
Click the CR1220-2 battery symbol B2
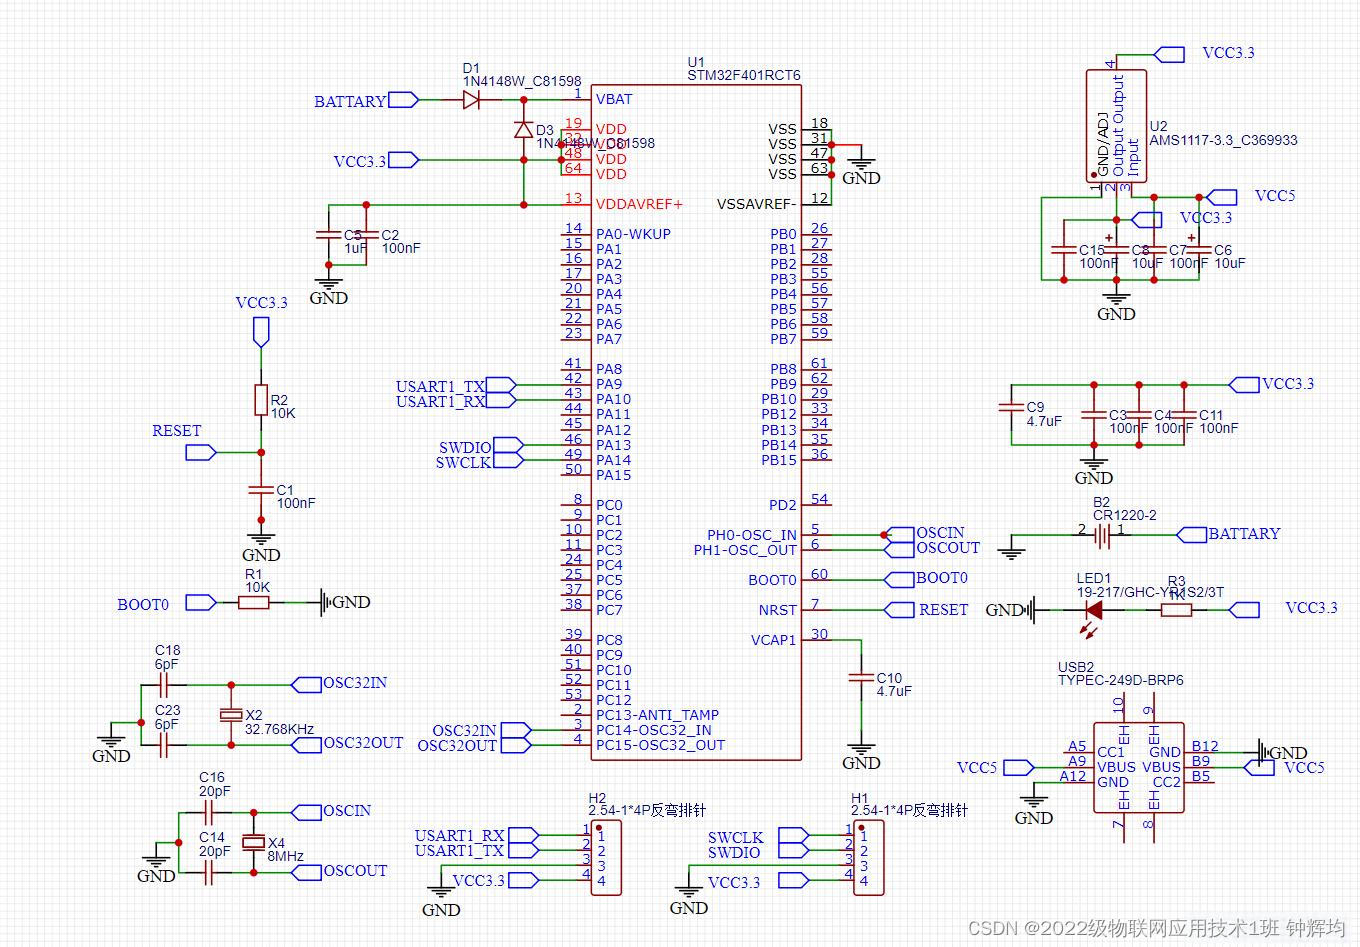pyautogui.click(x=1100, y=535)
